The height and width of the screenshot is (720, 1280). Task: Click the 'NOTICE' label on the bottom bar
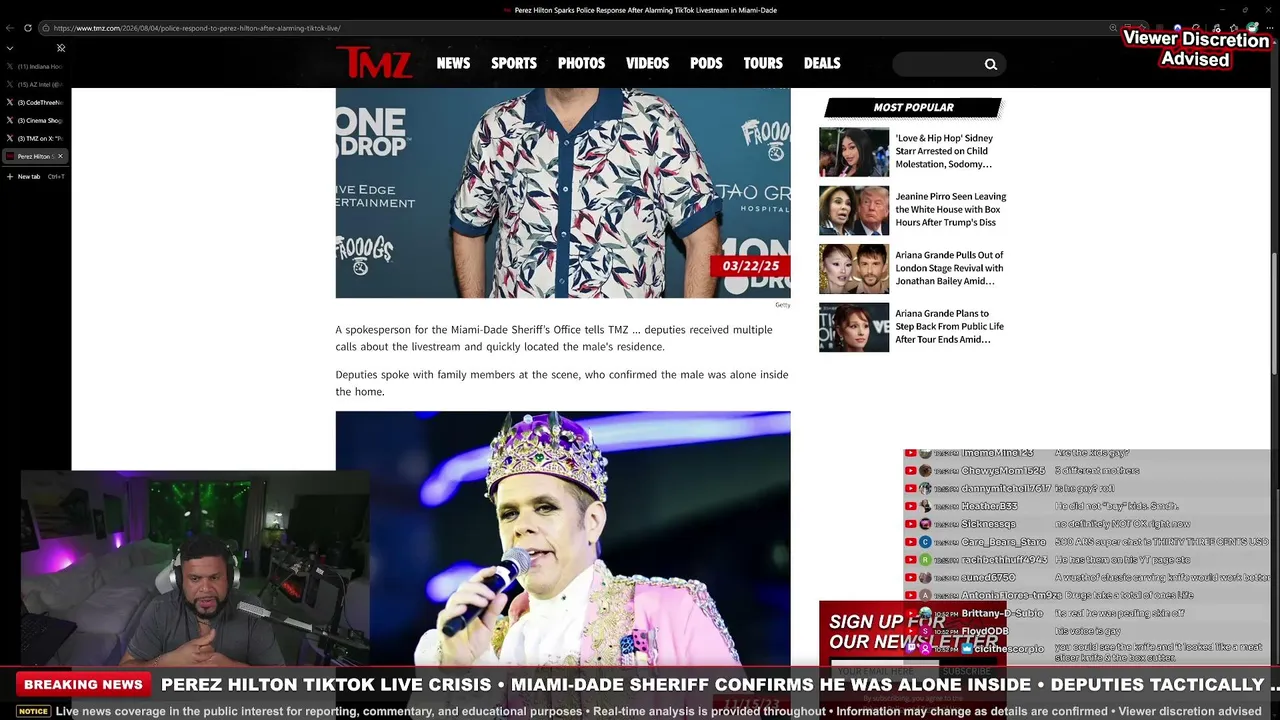coord(33,712)
